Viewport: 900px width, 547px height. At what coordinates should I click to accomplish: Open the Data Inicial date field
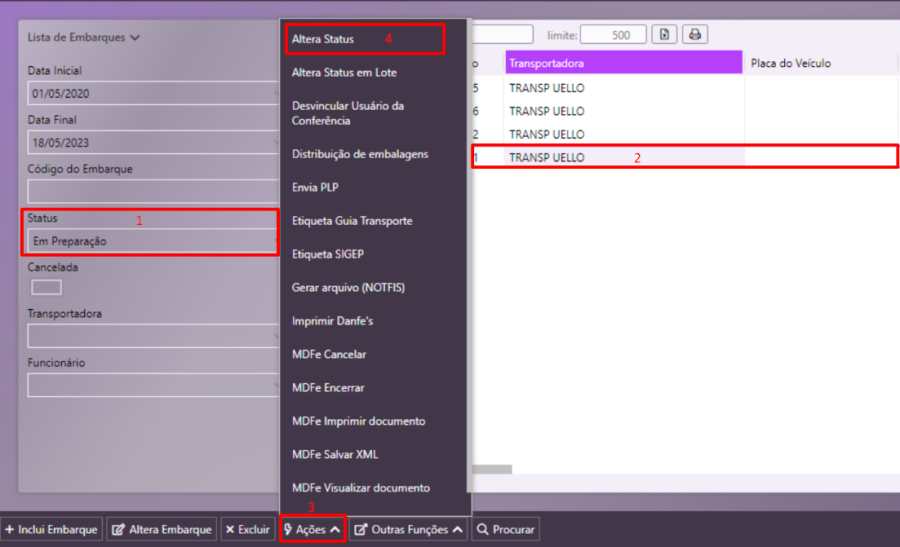[153, 94]
